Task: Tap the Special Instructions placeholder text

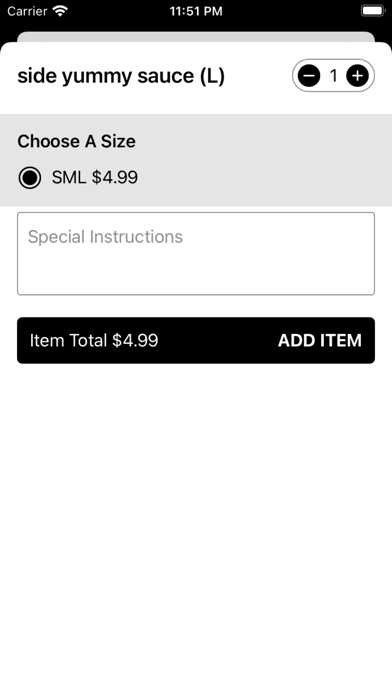Action: (x=105, y=237)
